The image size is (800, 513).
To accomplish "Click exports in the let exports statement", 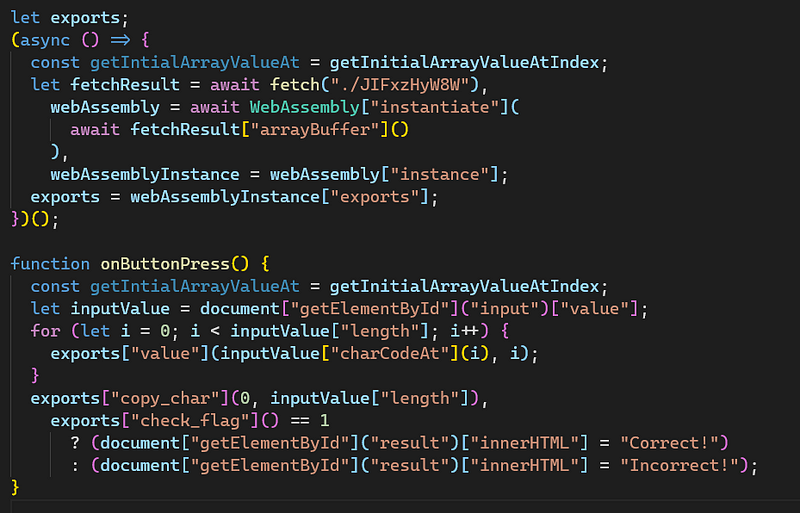I will pos(85,18).
